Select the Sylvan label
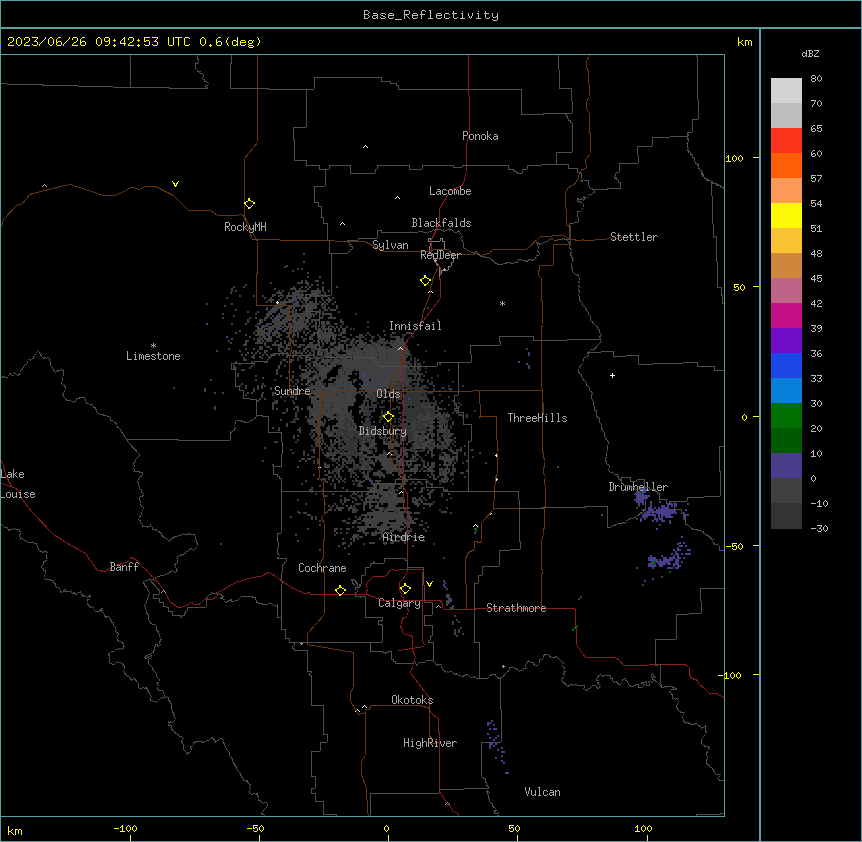The height and width of the screenshot is (842, 862). pyautogui.click(x=390, y=245)
